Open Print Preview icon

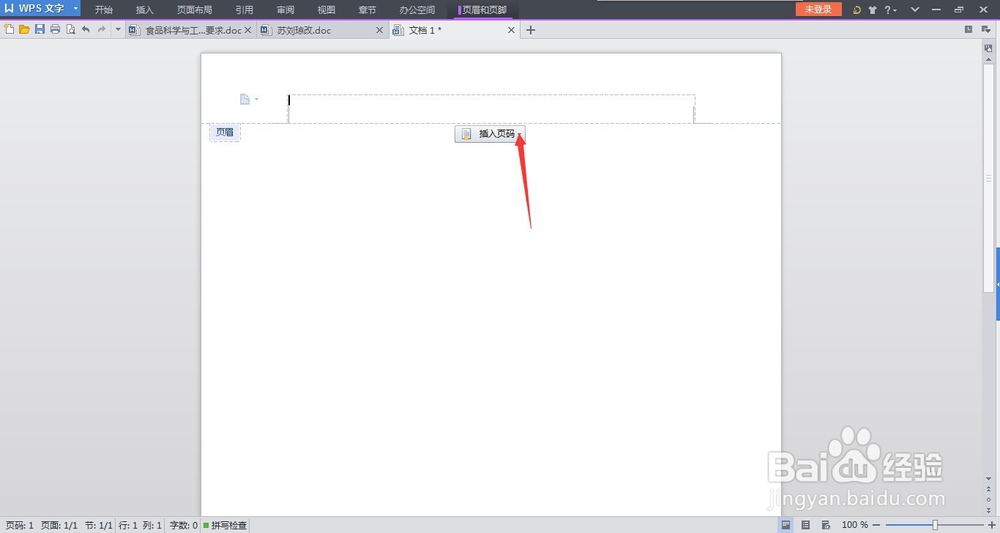click(70, 29)
